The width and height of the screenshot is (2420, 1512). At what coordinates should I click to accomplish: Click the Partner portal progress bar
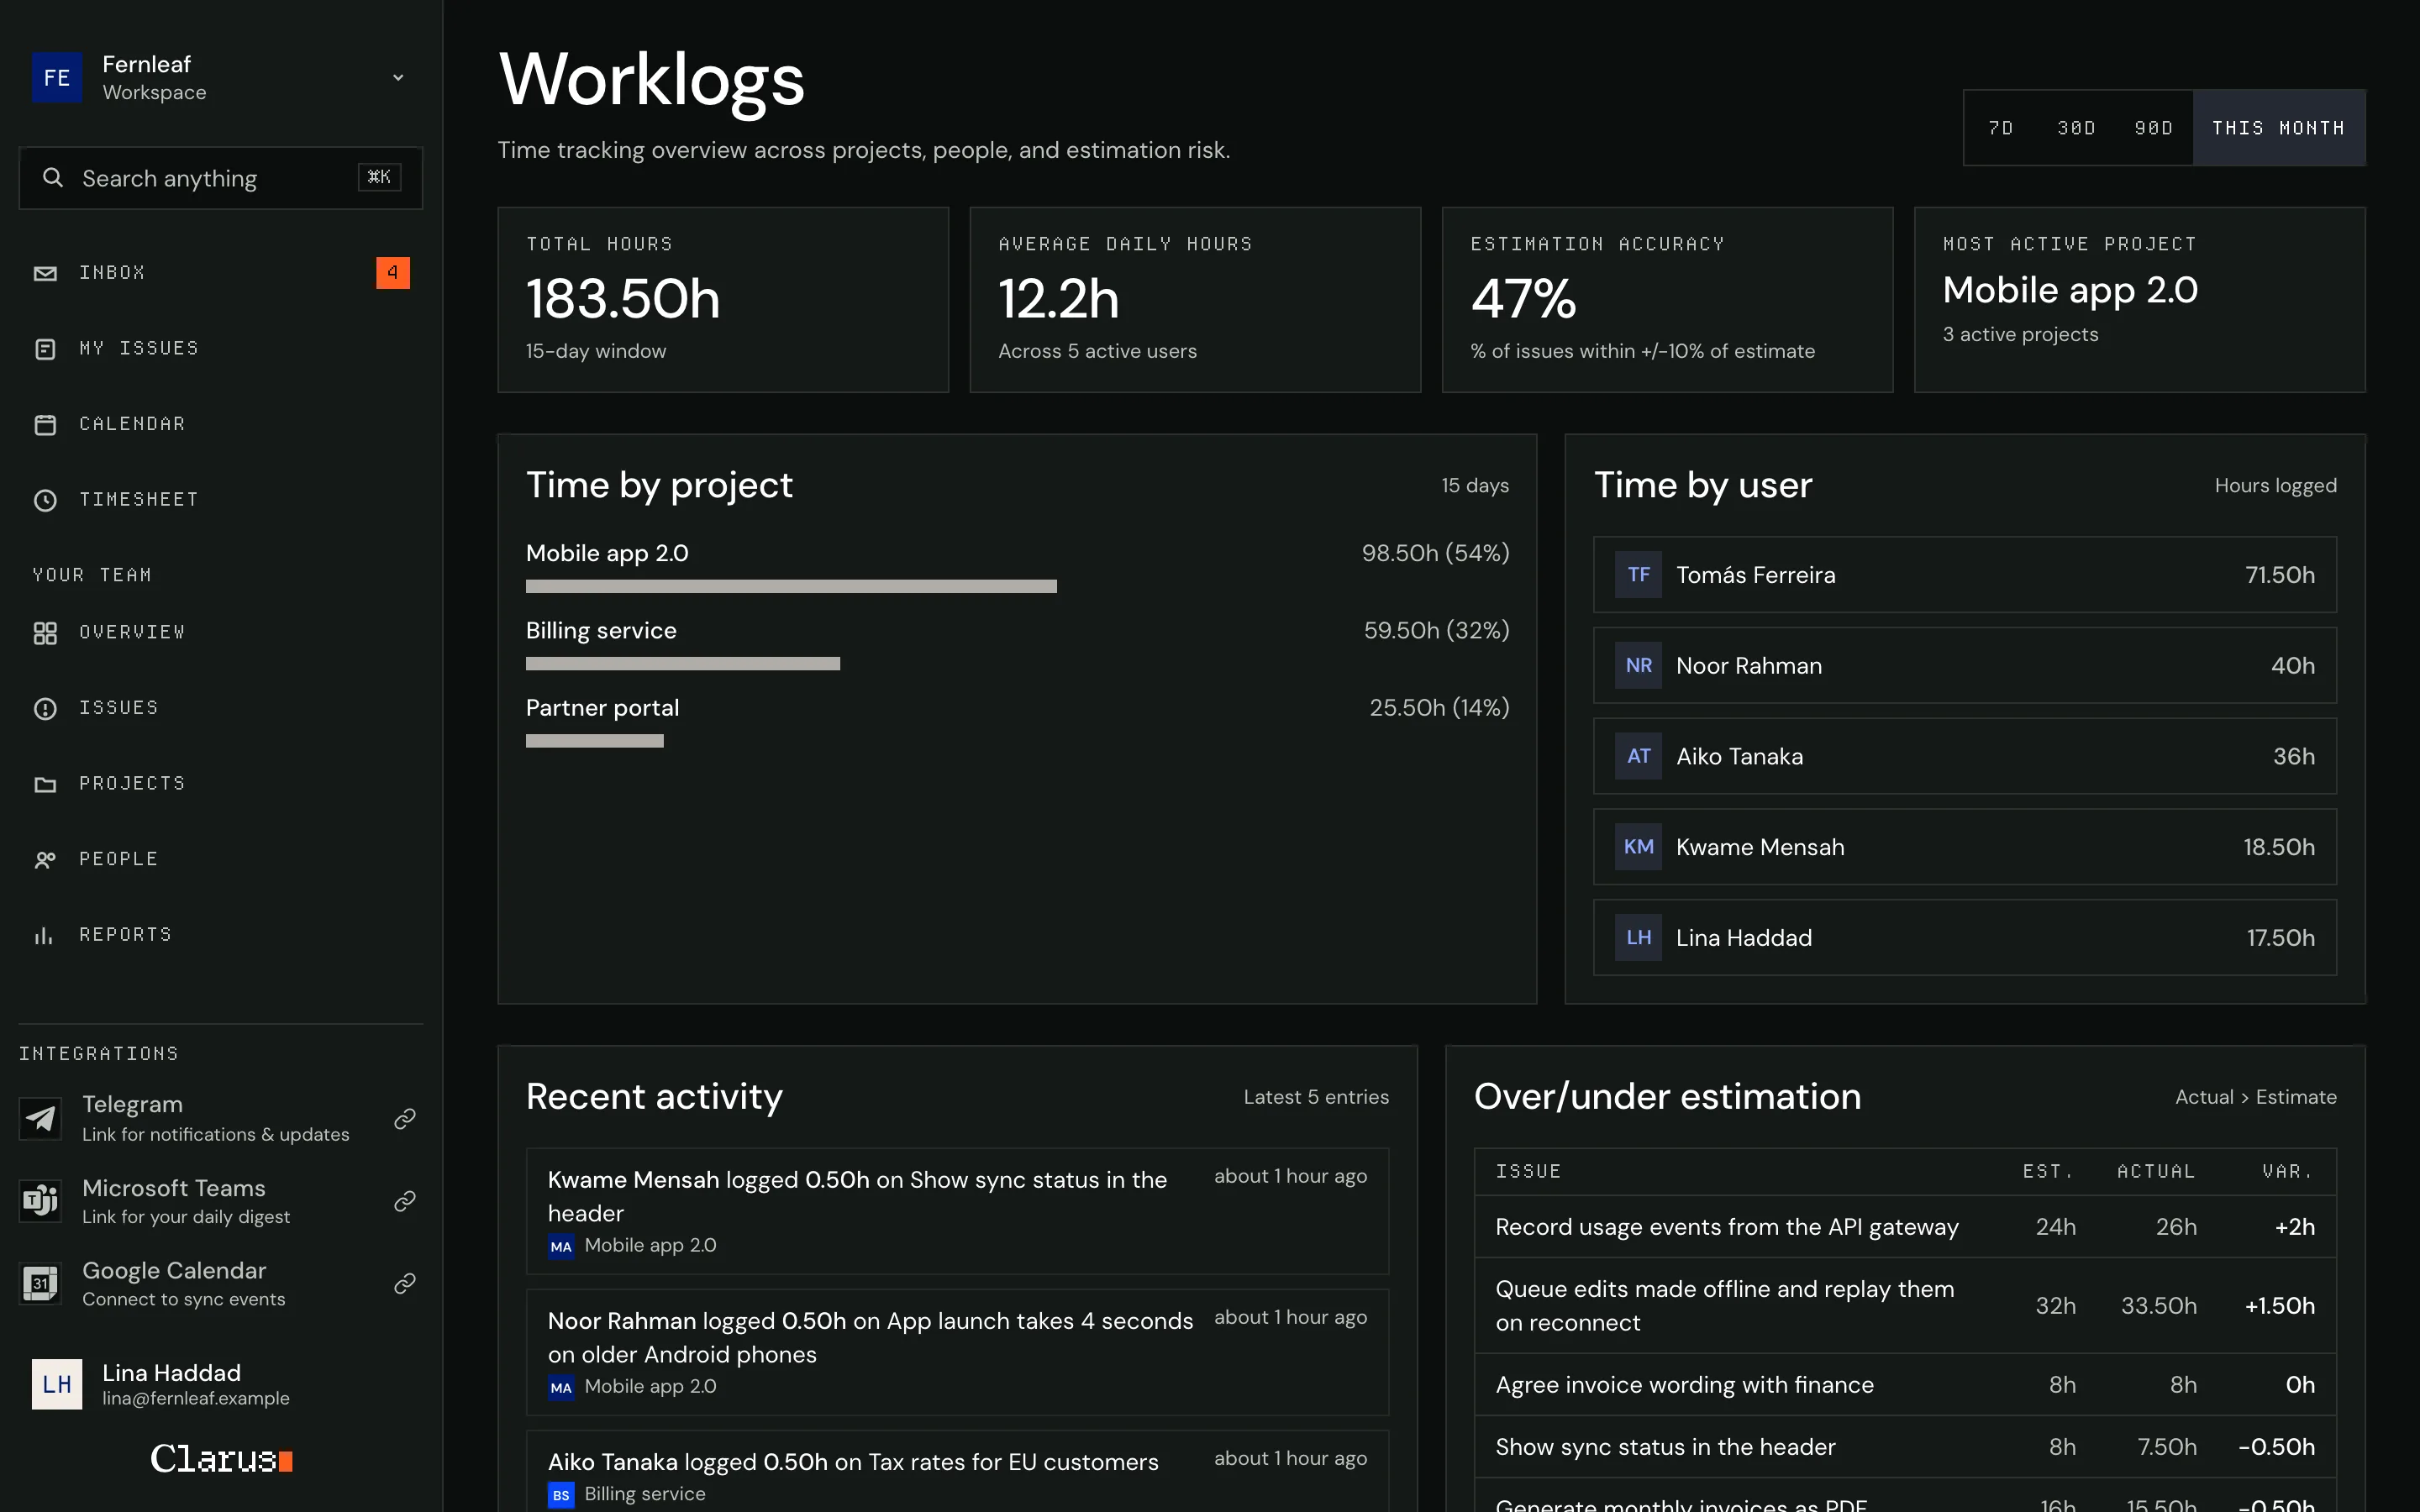click(x=595, y=741)
